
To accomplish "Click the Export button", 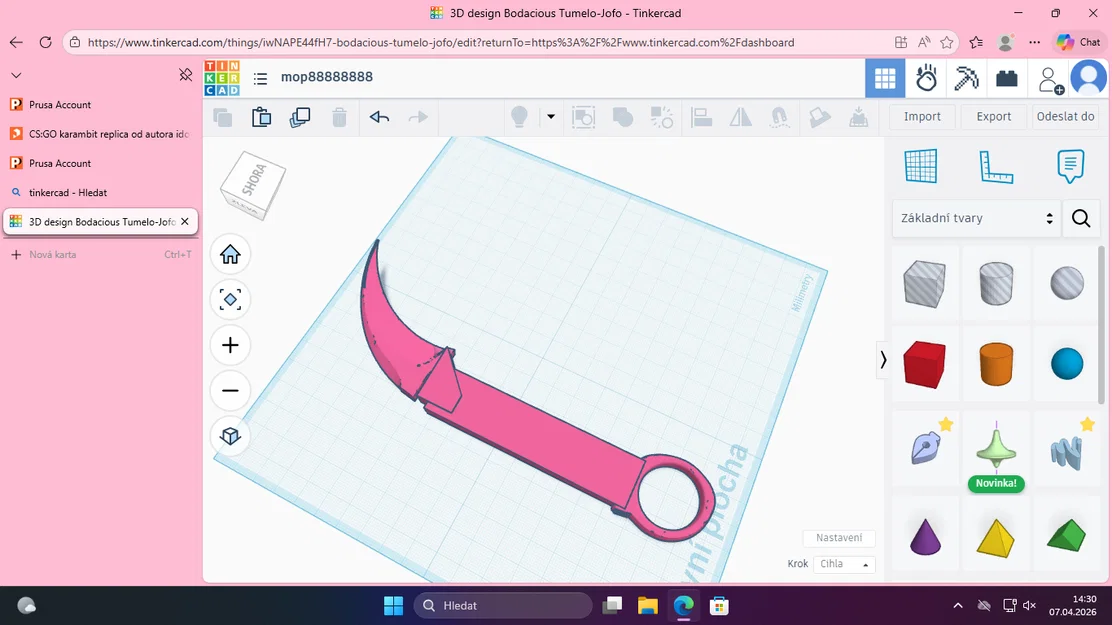I will (992, 116).
